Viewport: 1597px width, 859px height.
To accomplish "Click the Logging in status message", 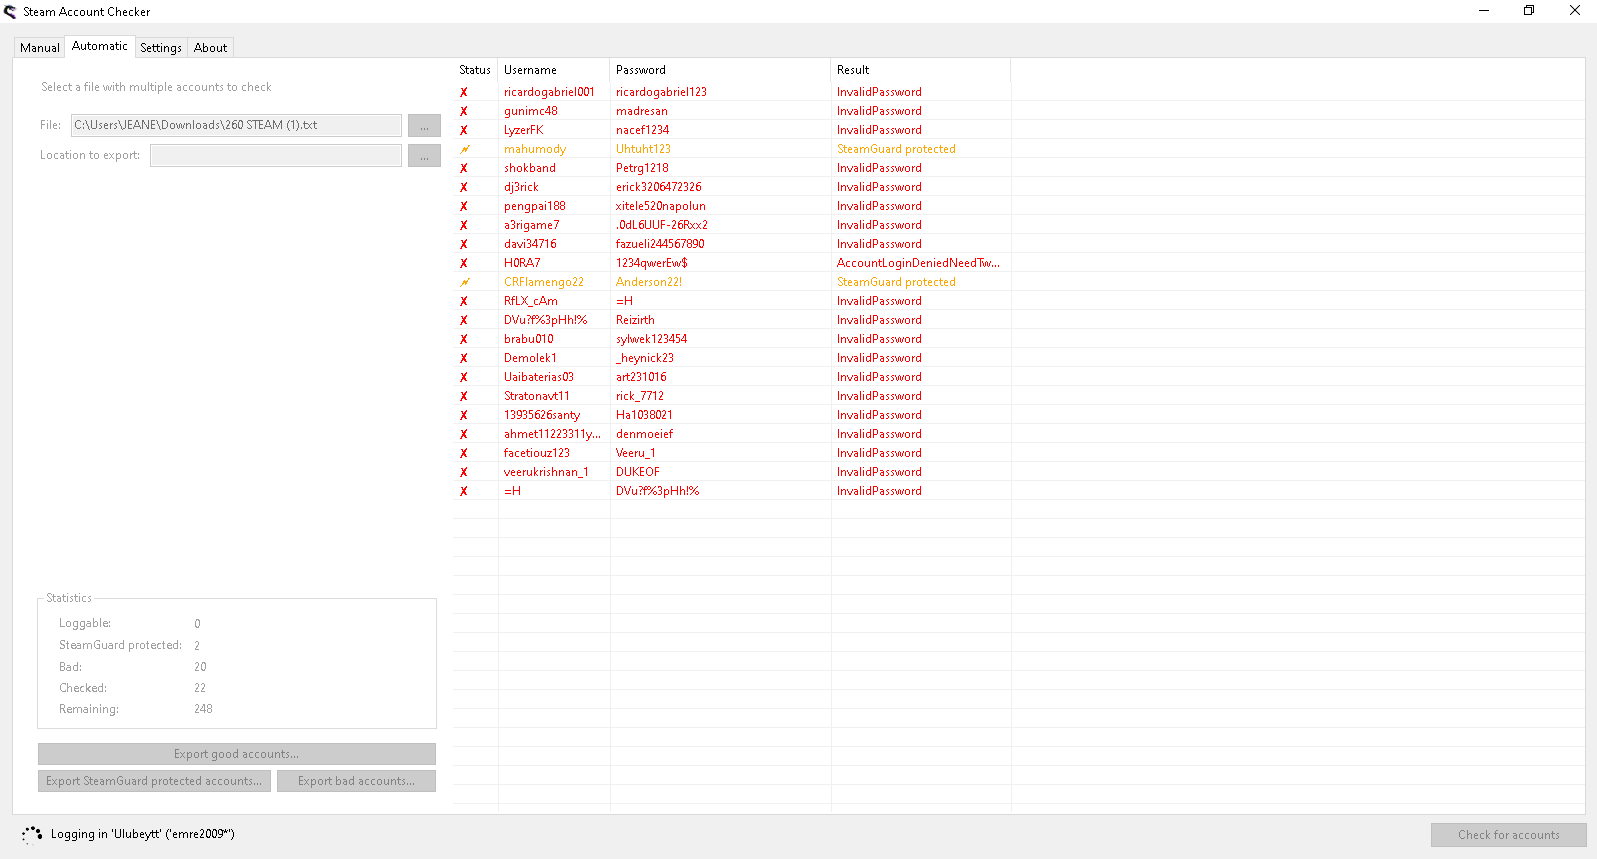I will (x=143, y=834).
